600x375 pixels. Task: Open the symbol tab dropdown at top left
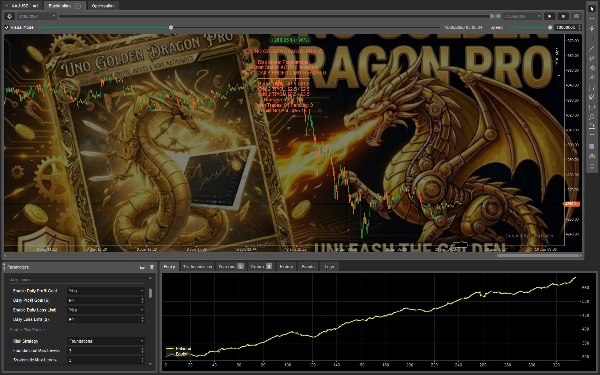click(7, 6)
